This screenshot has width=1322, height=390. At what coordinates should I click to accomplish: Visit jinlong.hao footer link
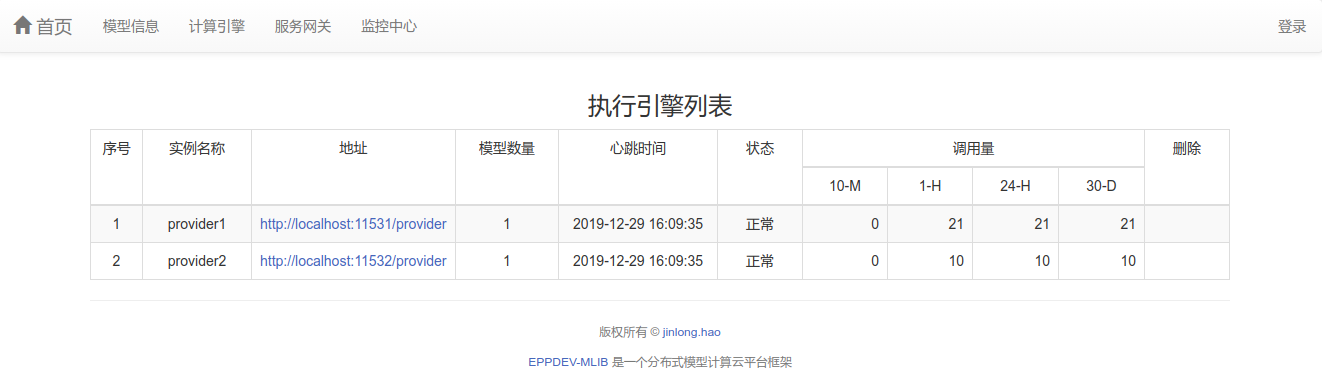691,332
